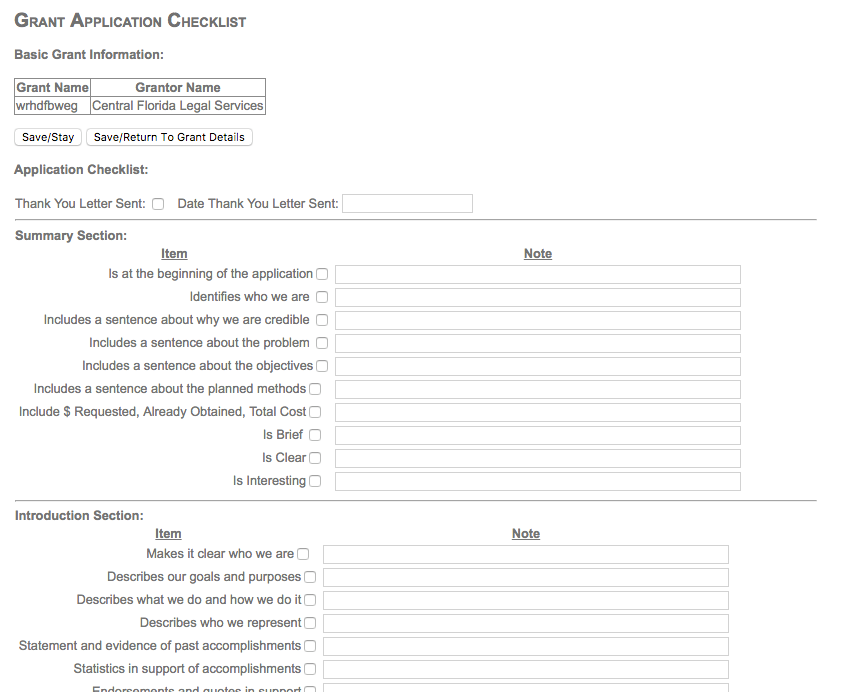Tick 'Is at the beginning of the application'
Screen dimensions: 854x692
(322, 274)
